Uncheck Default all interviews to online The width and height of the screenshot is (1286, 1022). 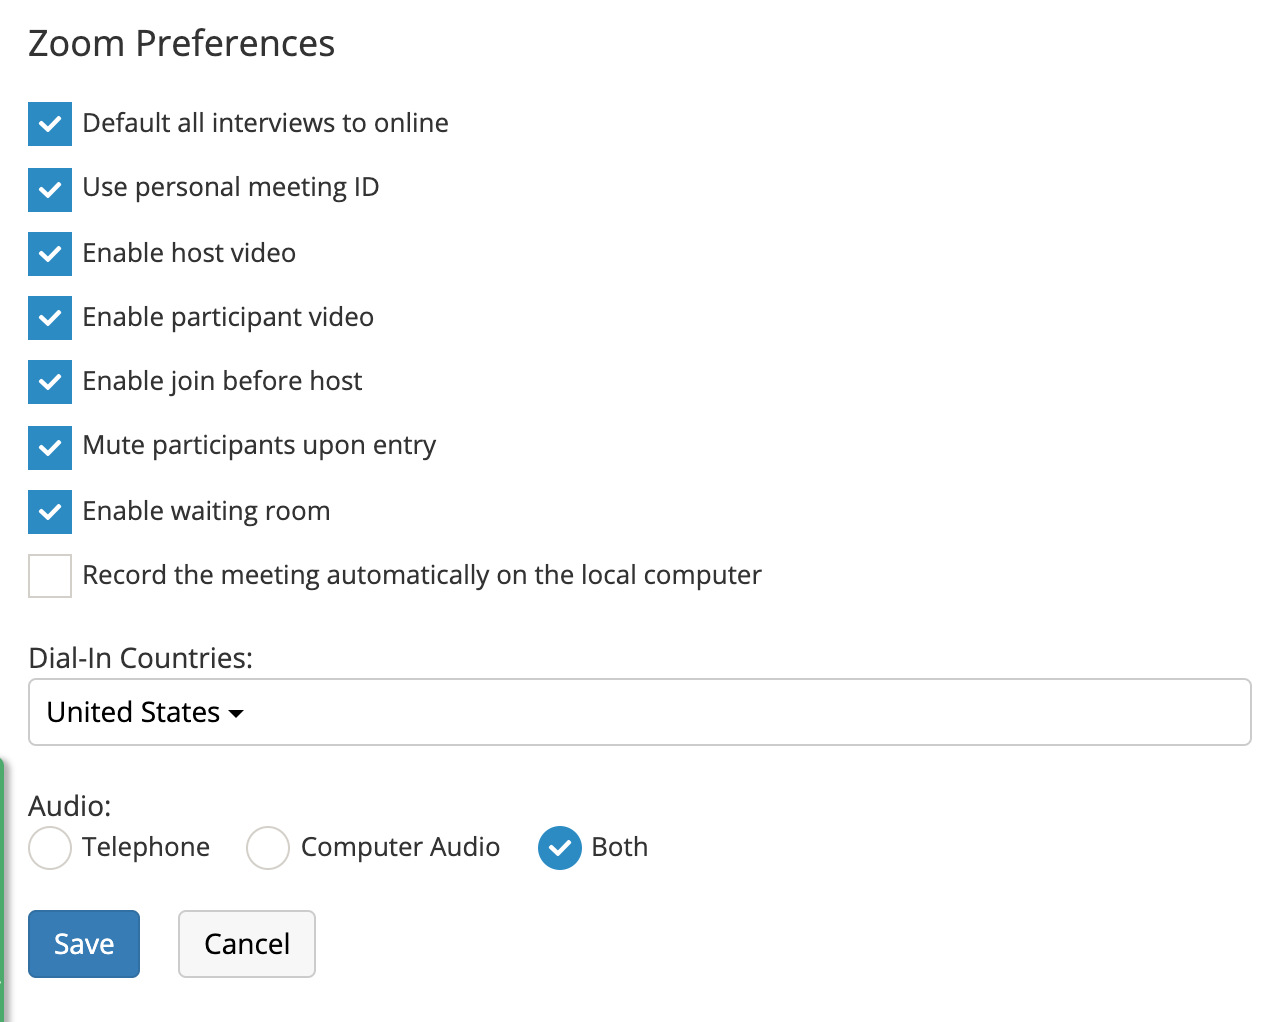tap(49, 124)
